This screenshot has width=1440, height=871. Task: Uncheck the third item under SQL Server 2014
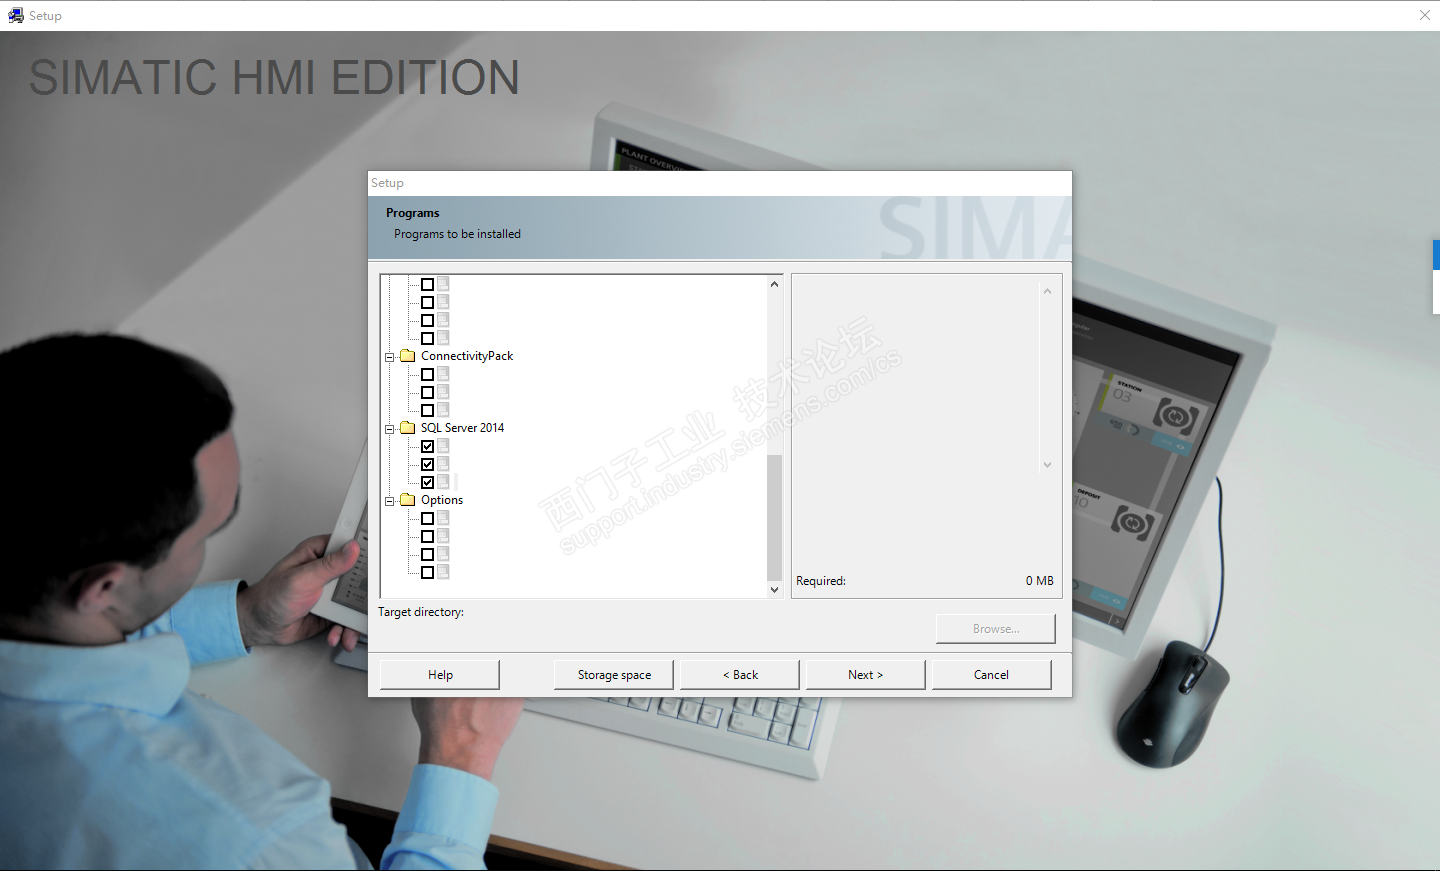click(x=427, y=482)
